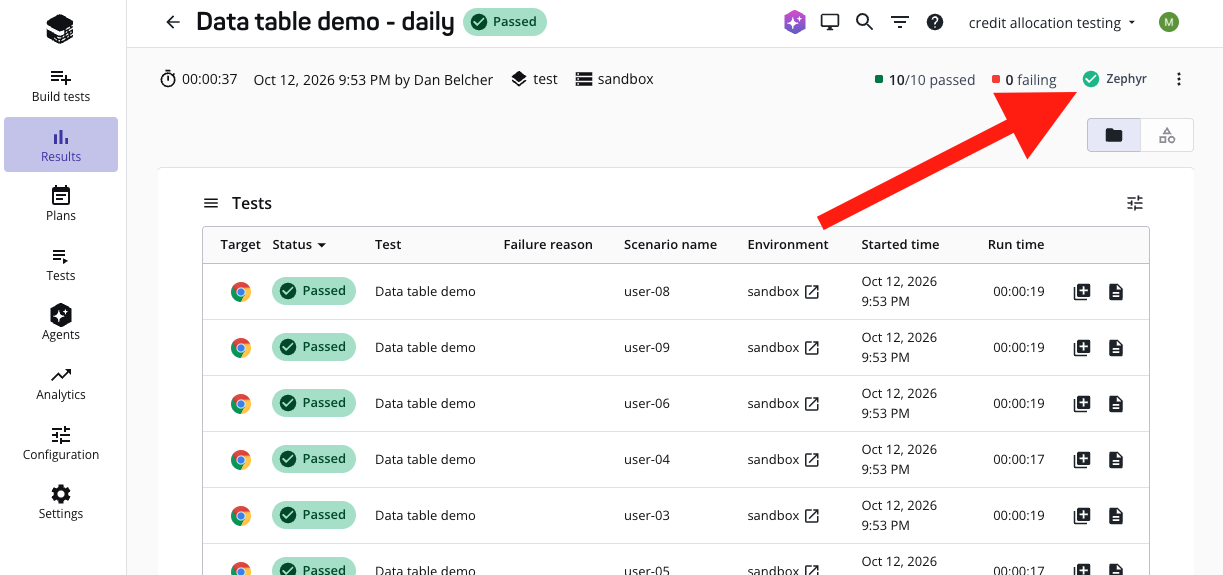Go to Plans in sidebar
The image size is (1223, 575).
[x=61, y=204]
